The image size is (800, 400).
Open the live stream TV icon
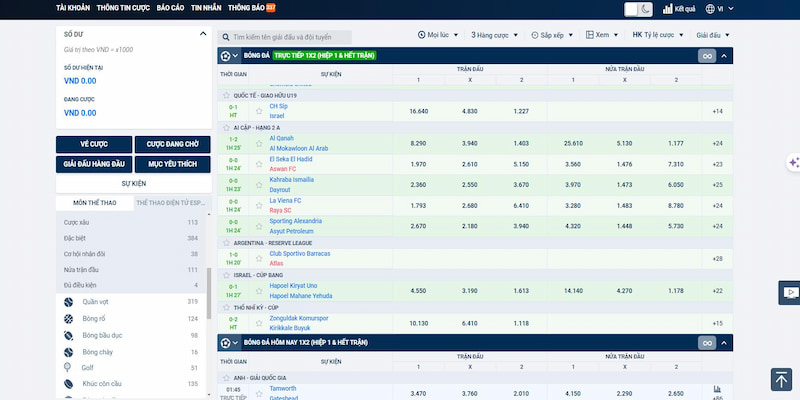click(791, 293)
